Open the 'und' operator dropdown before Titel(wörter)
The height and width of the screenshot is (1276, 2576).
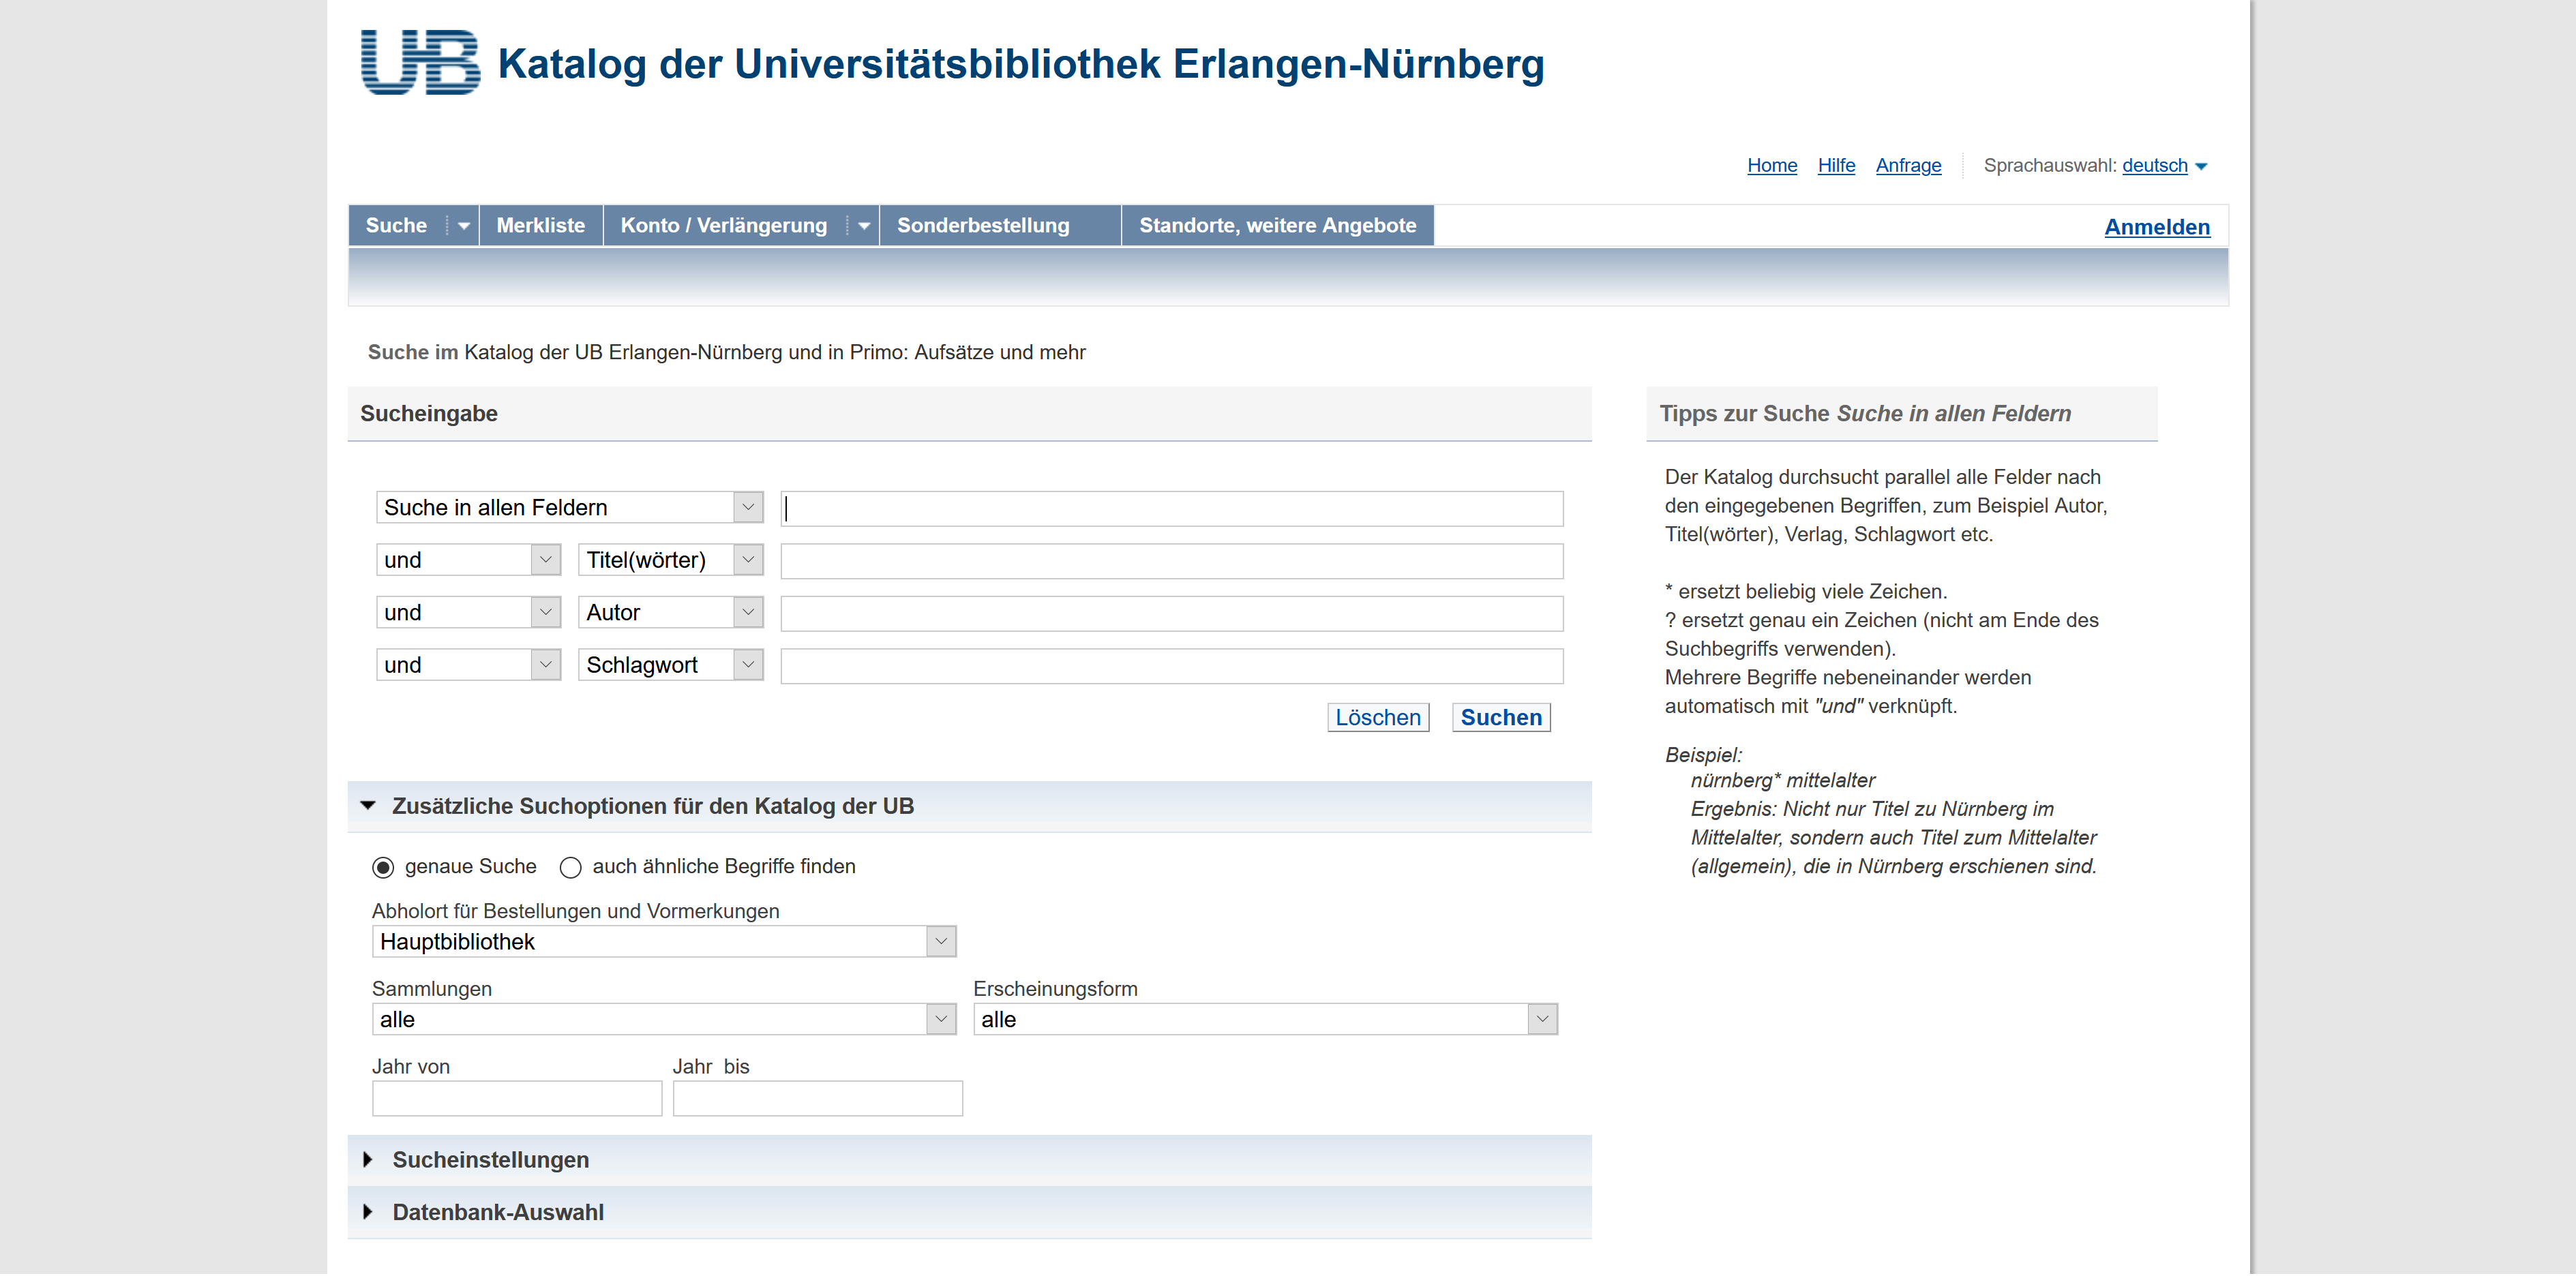[x=468, y=560]
